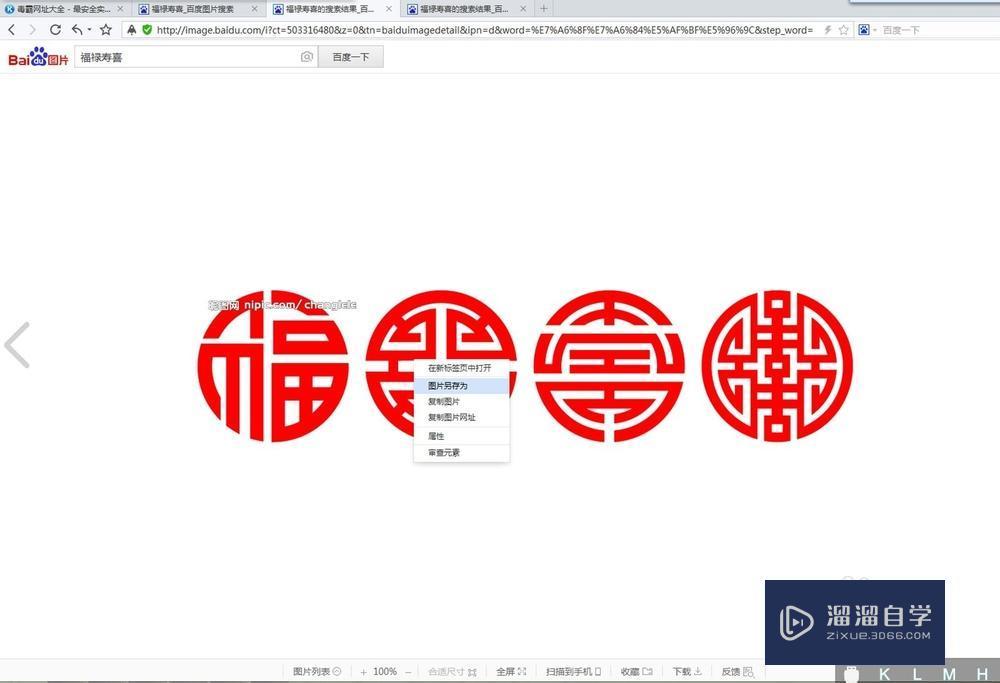
Task: Reload the page with the refresh icon
Action: coord(55,30)
